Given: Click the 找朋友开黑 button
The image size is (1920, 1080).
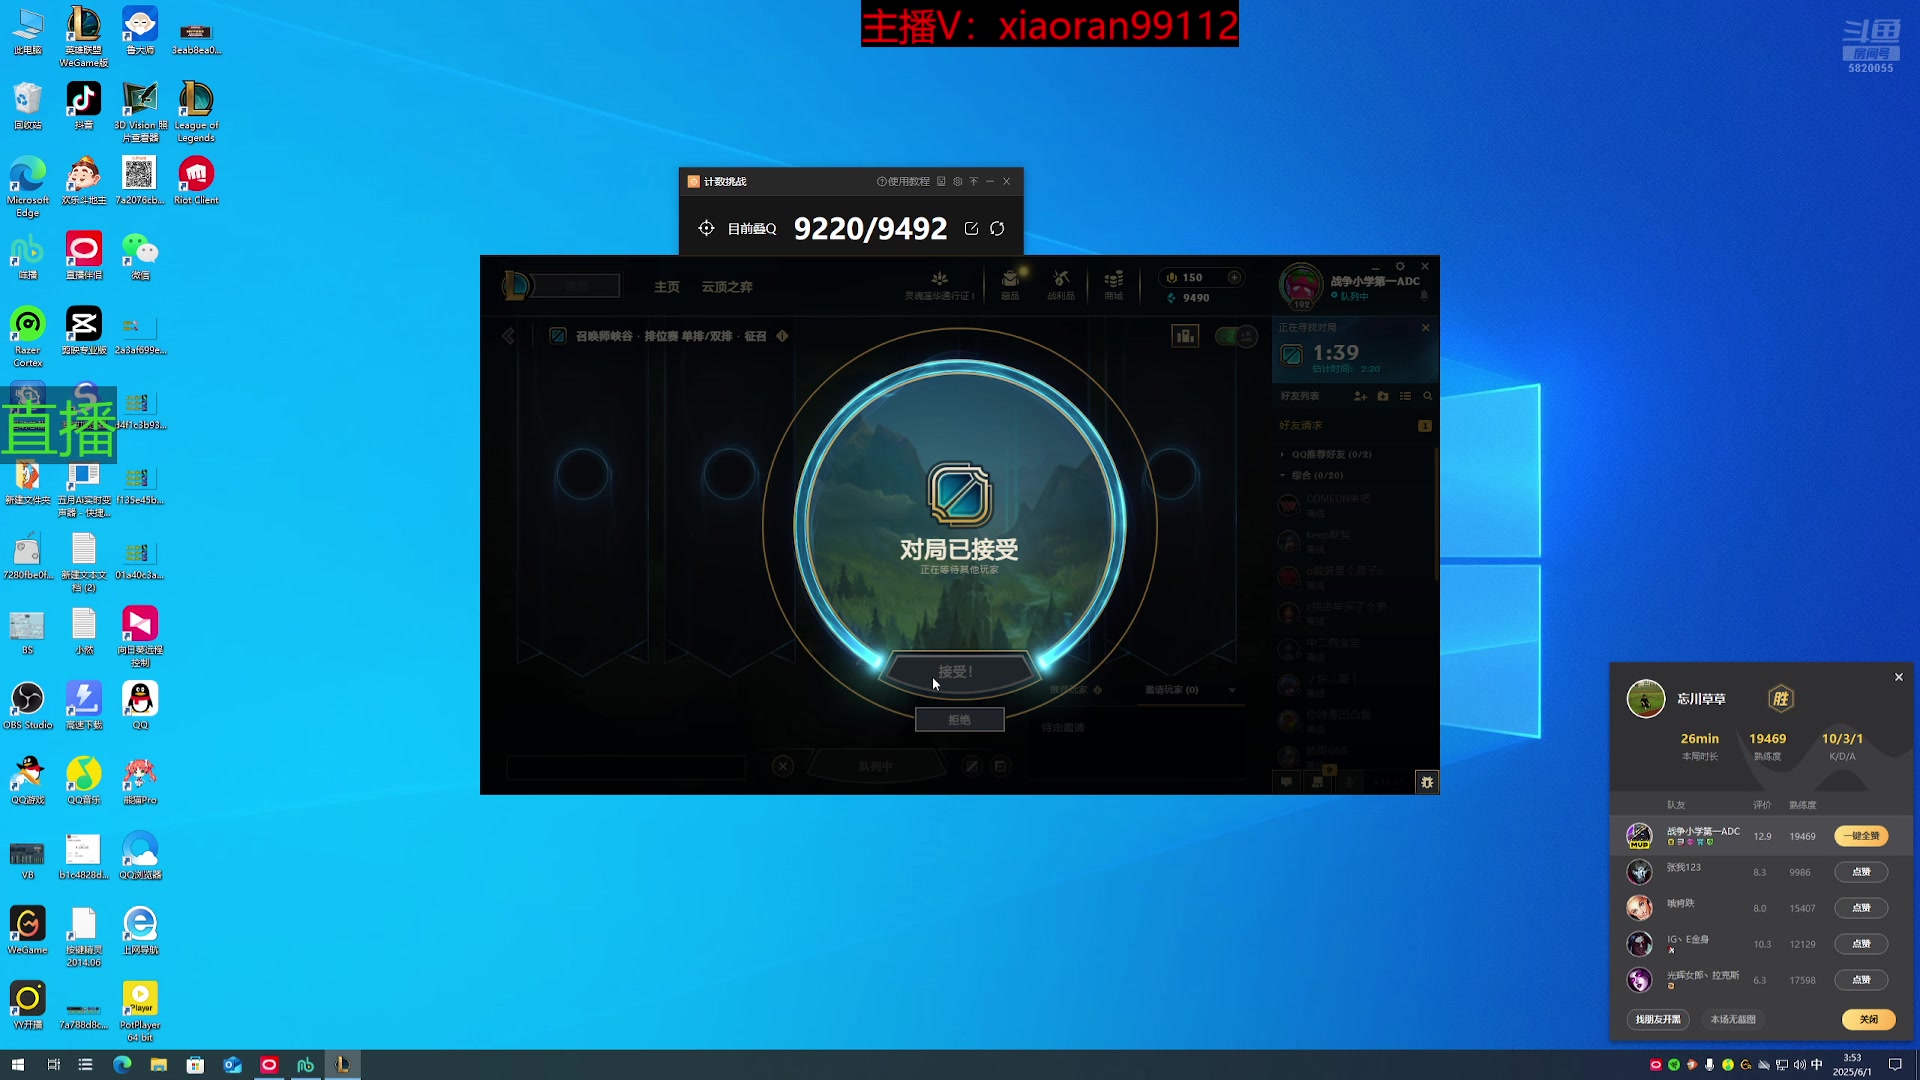Looking at the screenshot, I should coord(1658,1019).
